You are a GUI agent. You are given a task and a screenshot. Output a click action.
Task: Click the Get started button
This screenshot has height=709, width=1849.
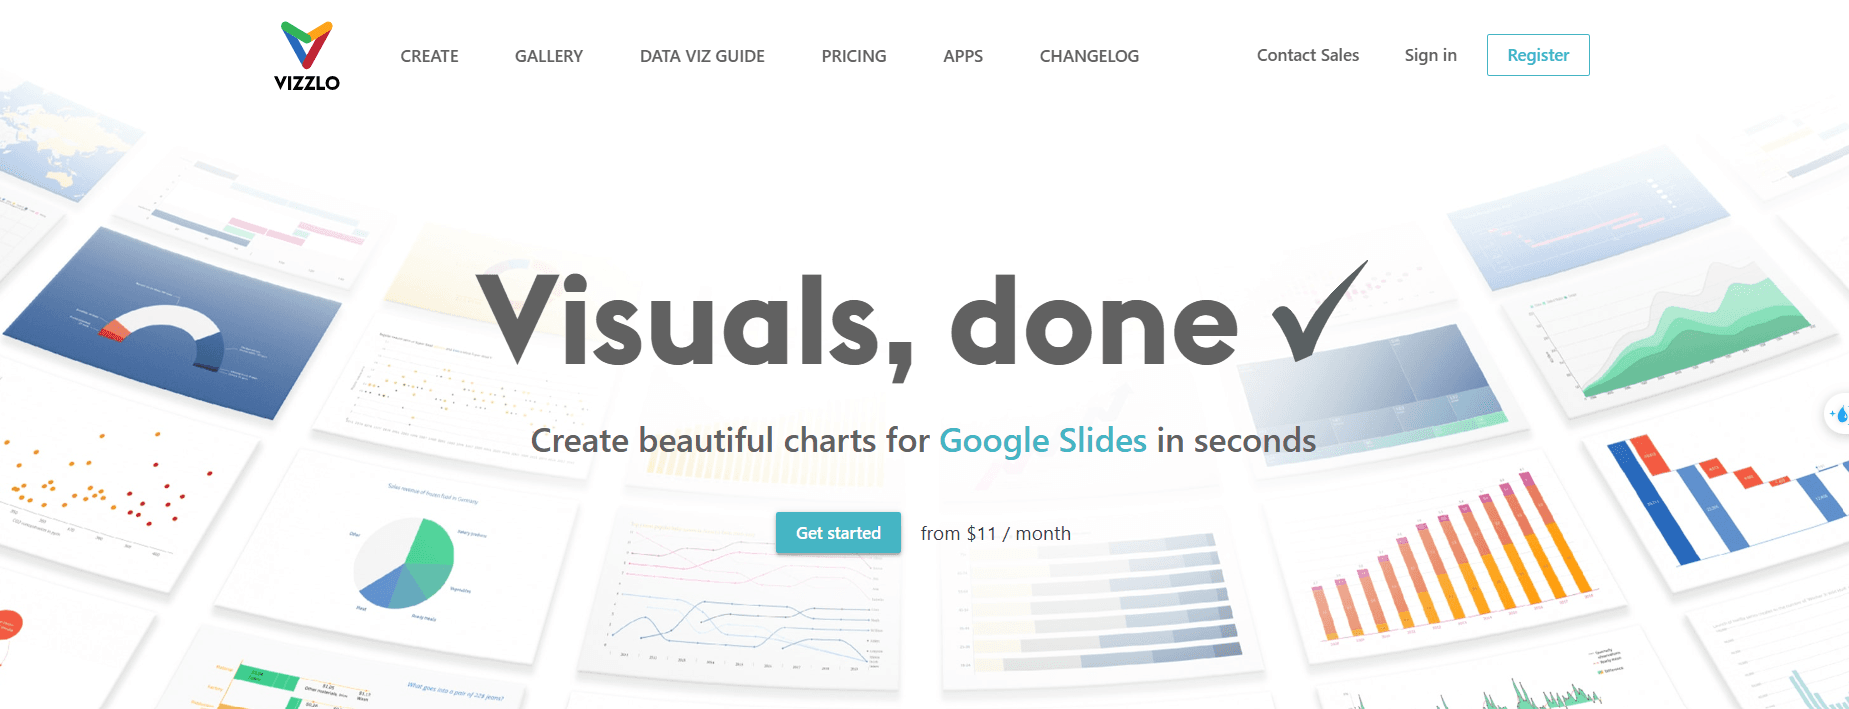[x=838, y=533]
